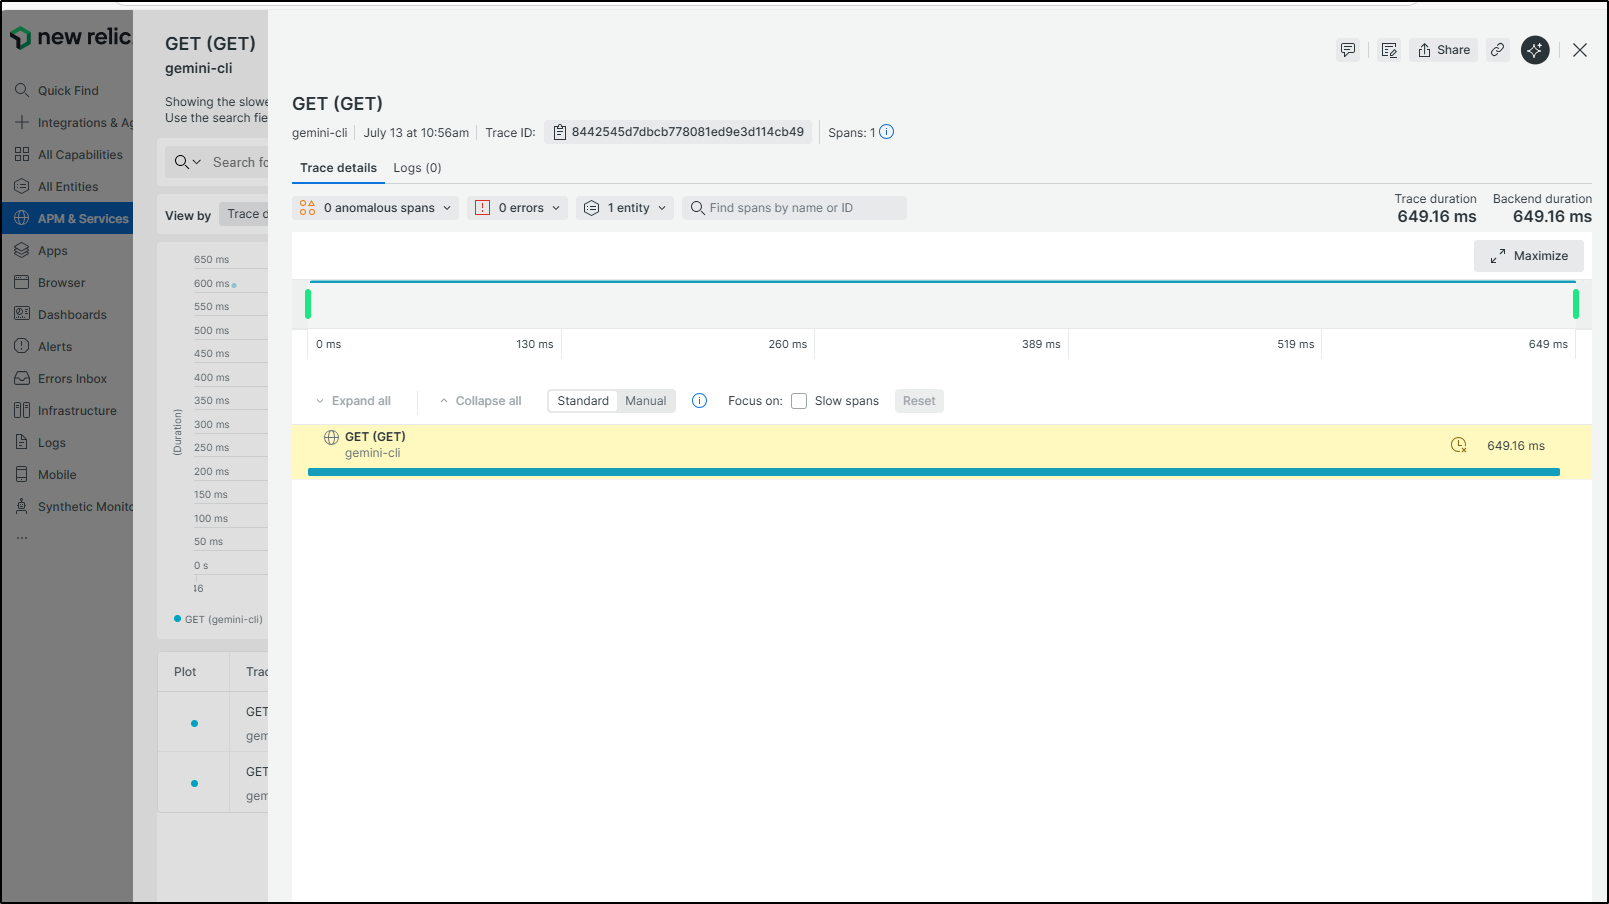1609x904 pixels.
Task: Expand the 0 errors filter dropdown
Action: tap(518, 208)
